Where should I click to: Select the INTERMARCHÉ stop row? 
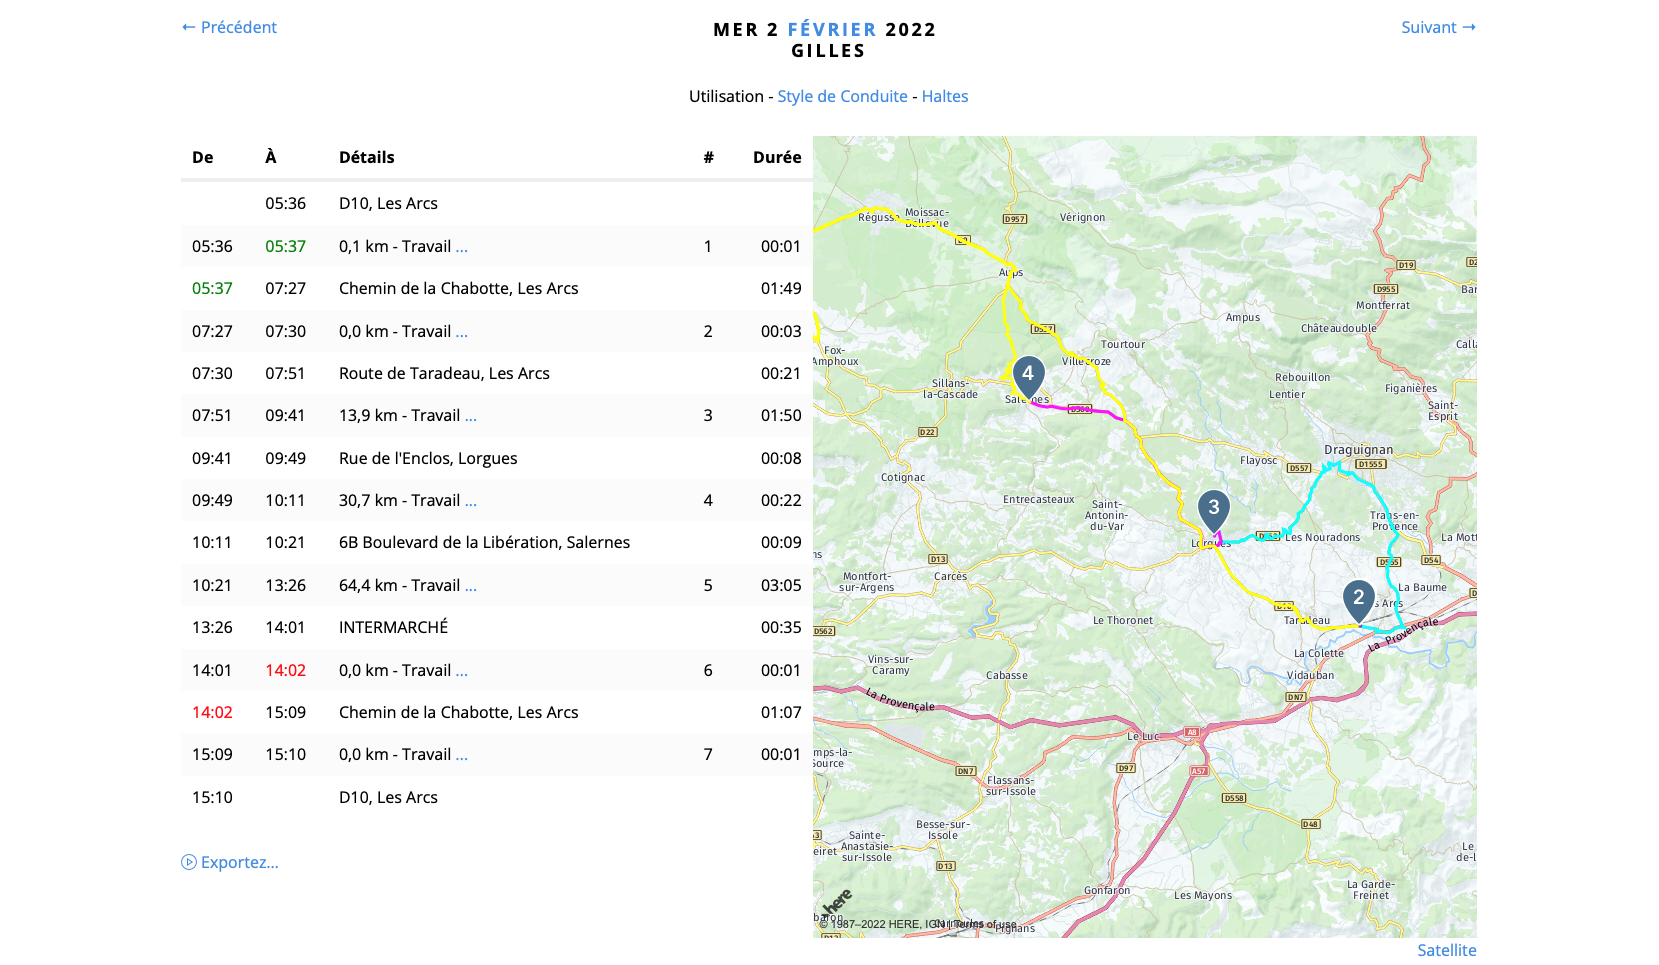coord(393,627)
